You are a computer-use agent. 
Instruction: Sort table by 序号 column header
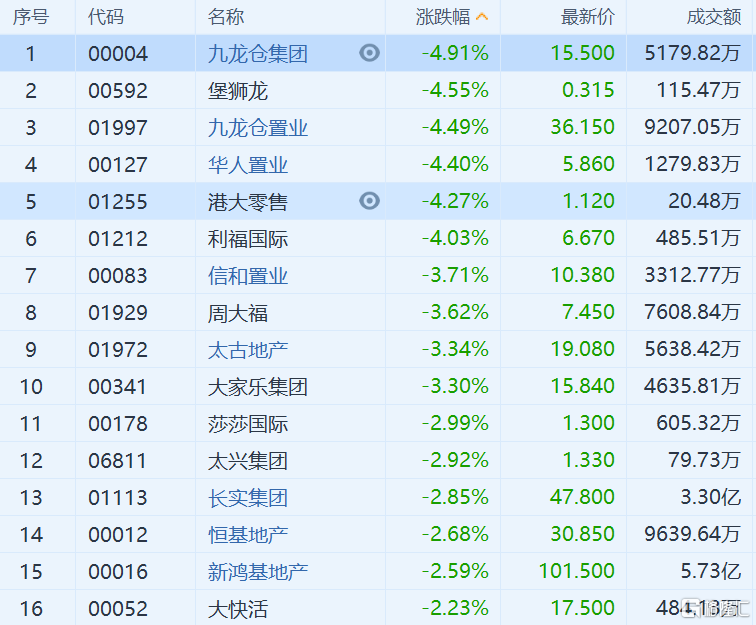tap(31, 17)
